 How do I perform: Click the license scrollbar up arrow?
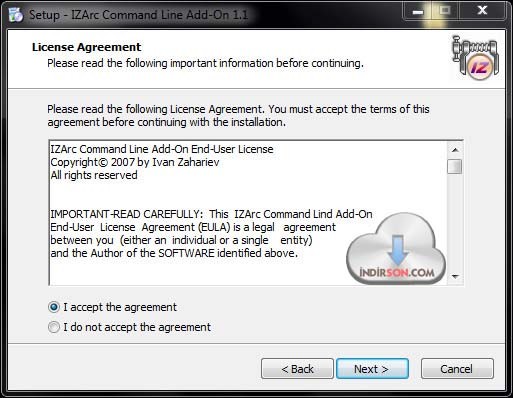point(455,150)
